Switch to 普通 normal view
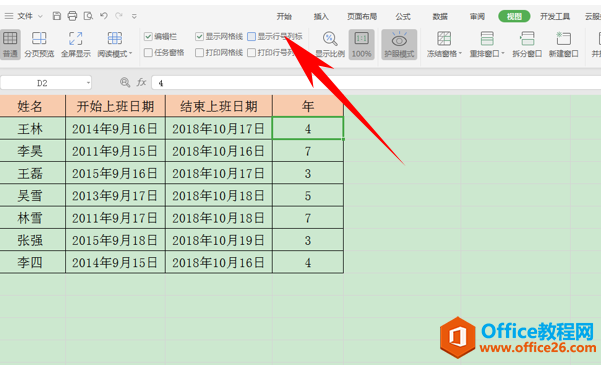This screenshot has height=365, width=603. click(x=10, y=45)
